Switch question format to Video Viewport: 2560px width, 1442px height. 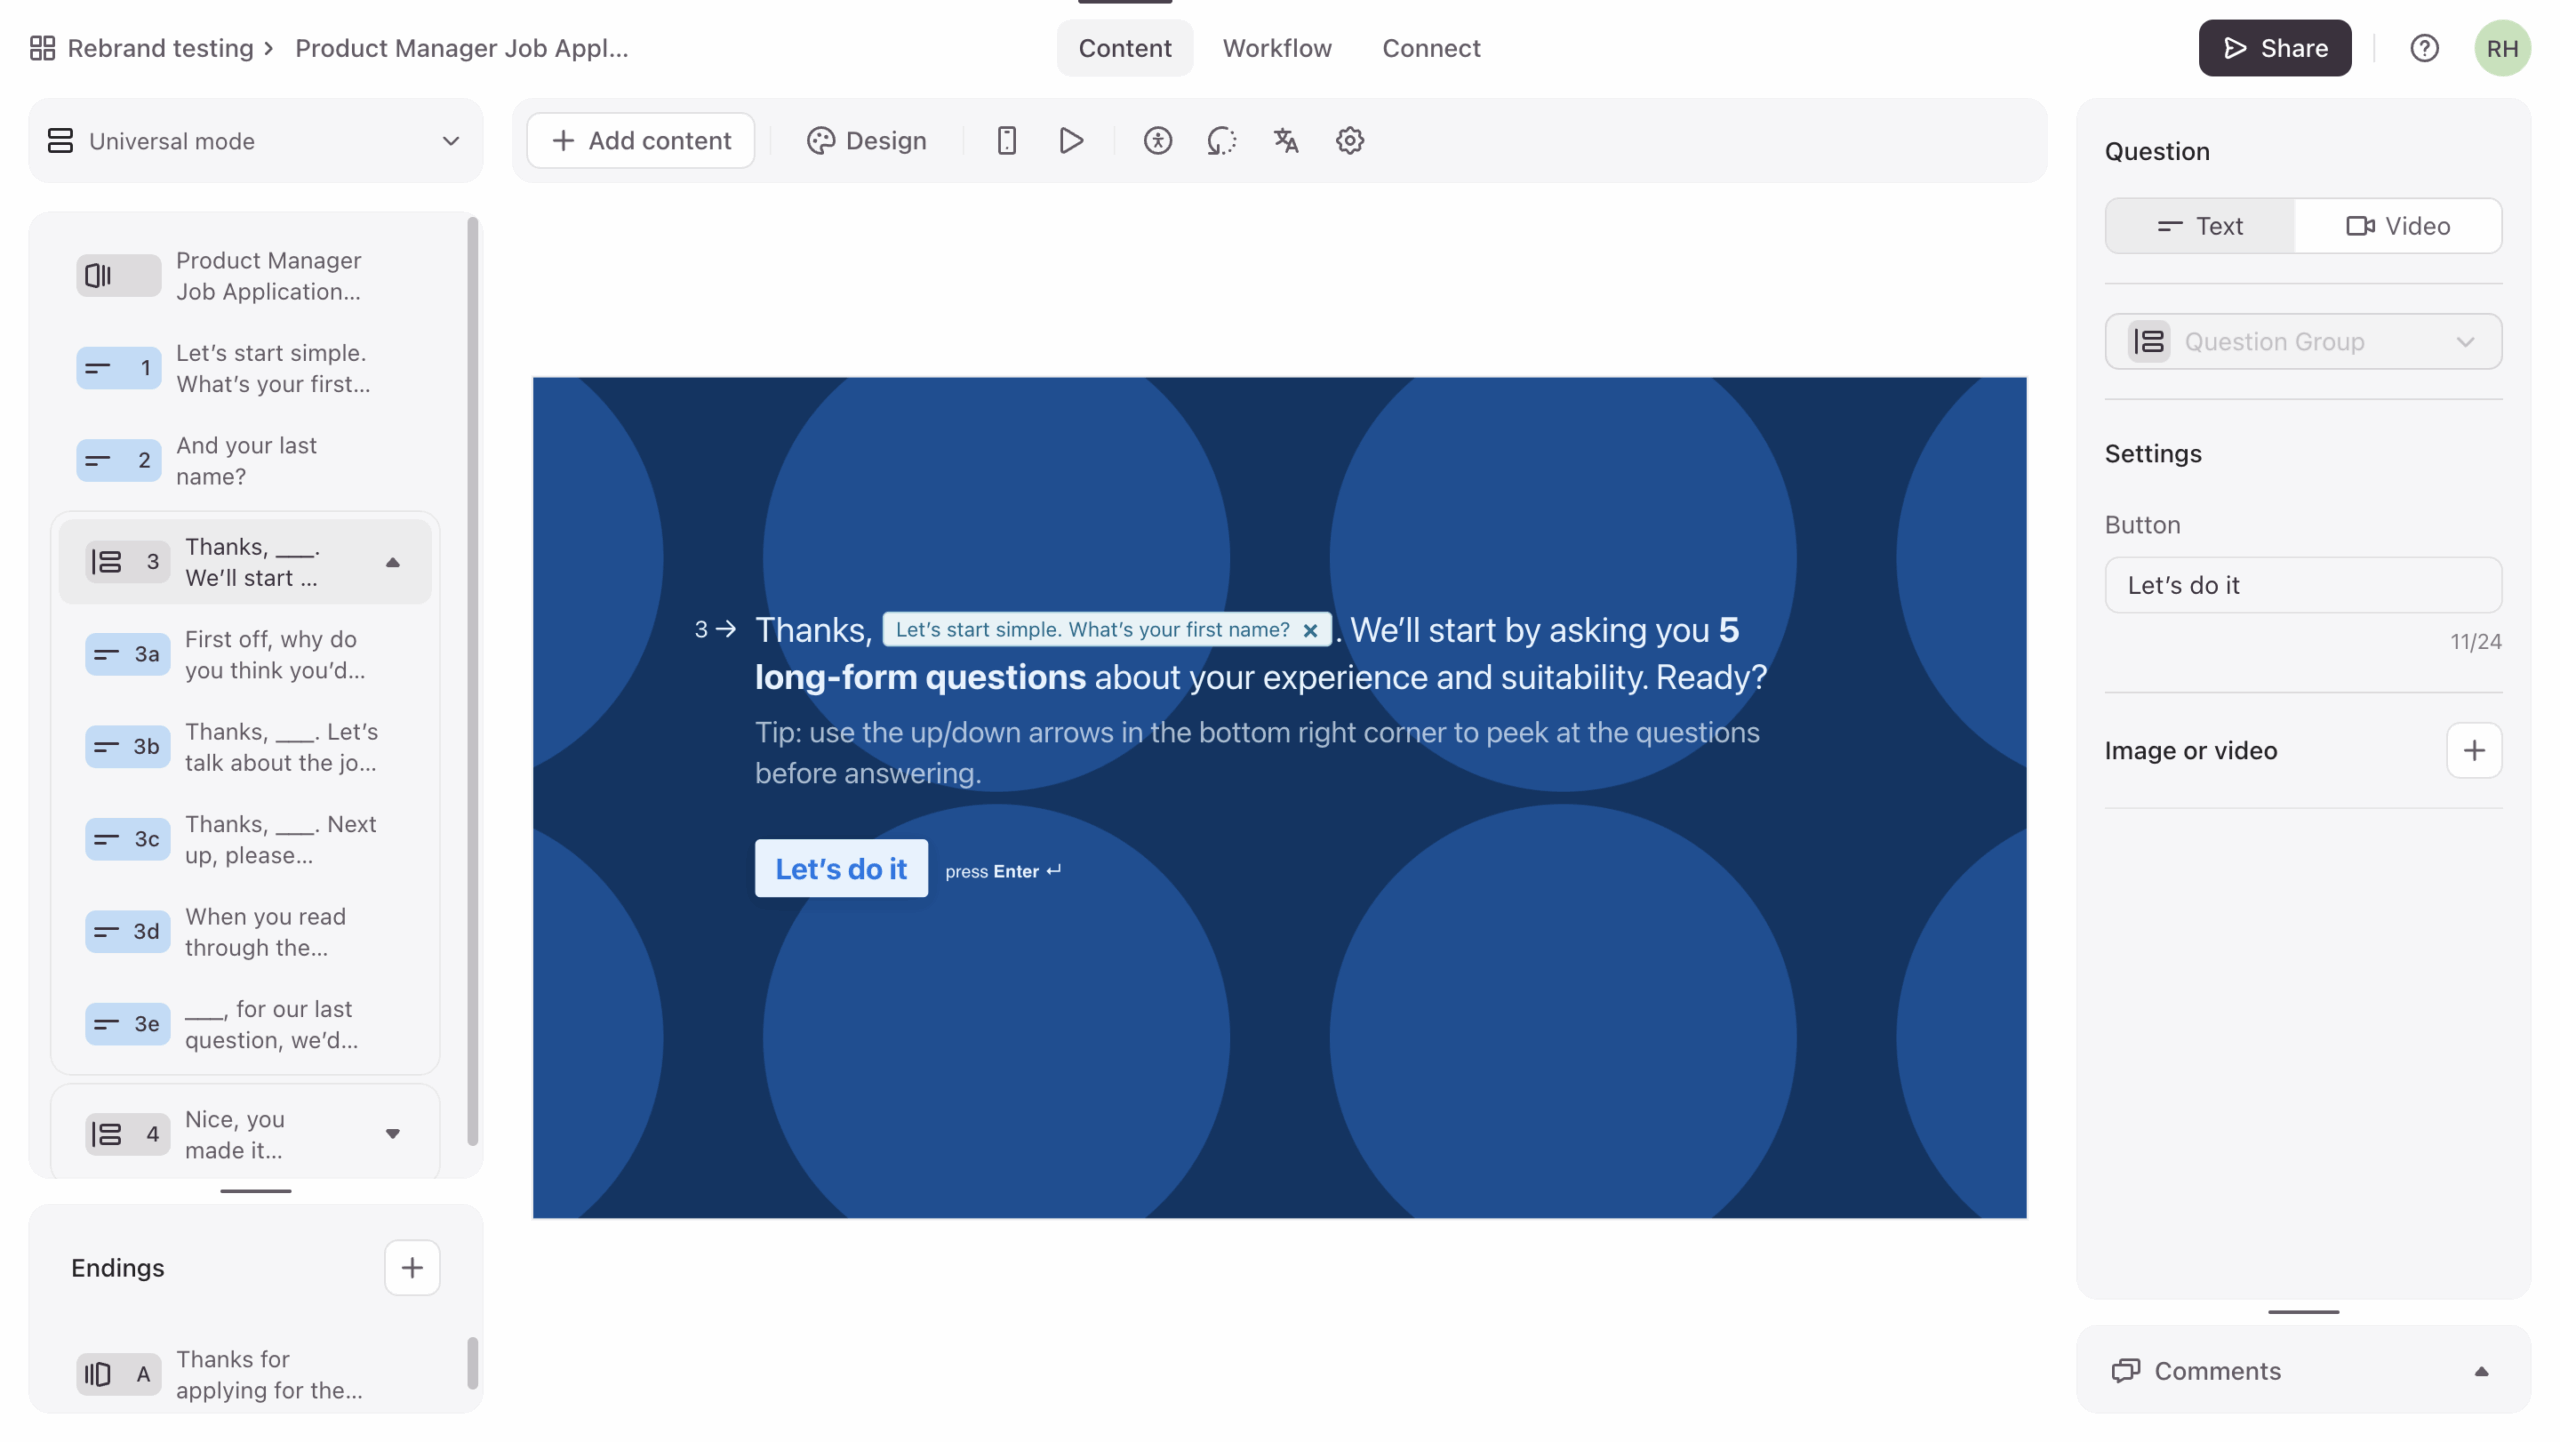(2397, 226)
